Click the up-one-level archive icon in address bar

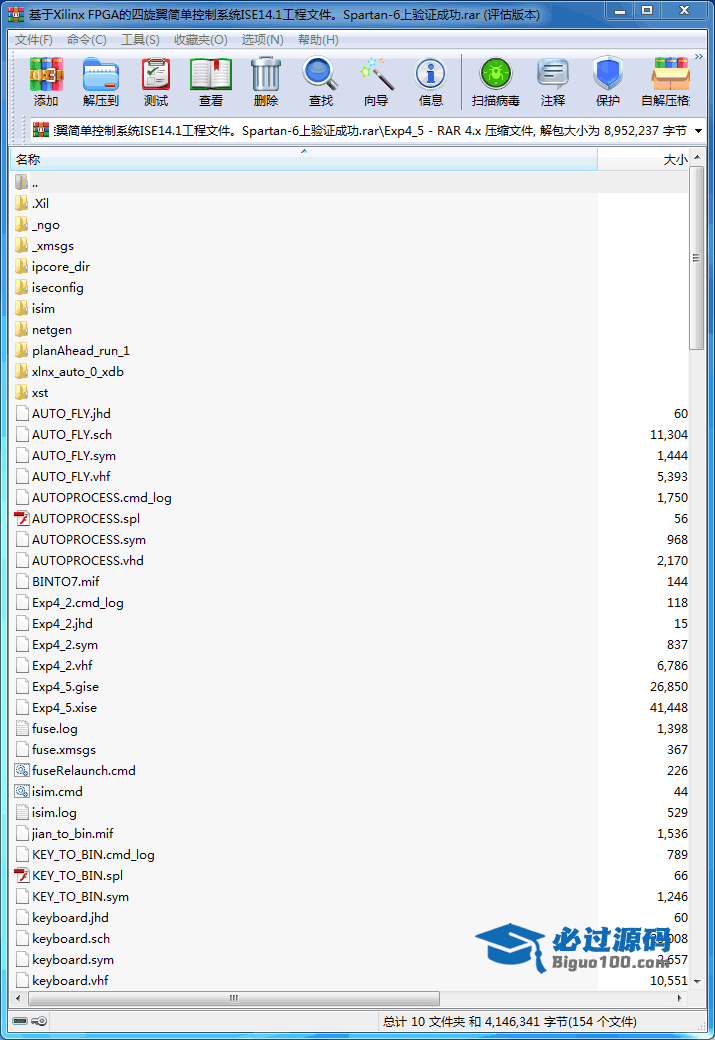click(x=41, y=130)
